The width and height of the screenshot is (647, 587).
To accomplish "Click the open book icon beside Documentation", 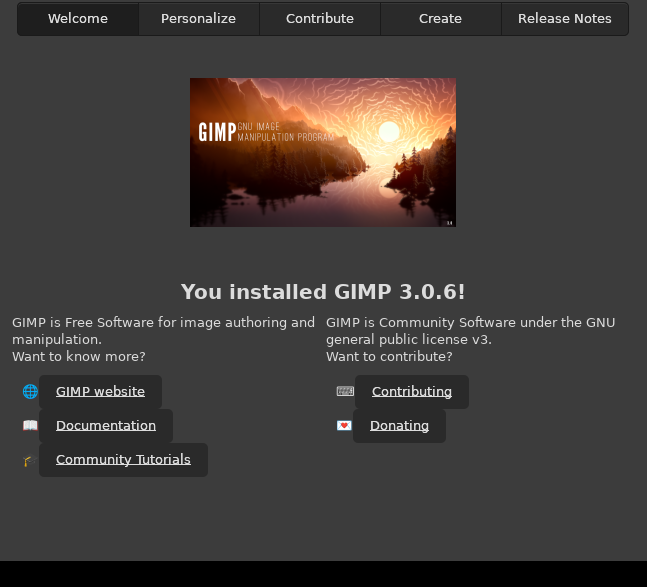I will [30, 425].
